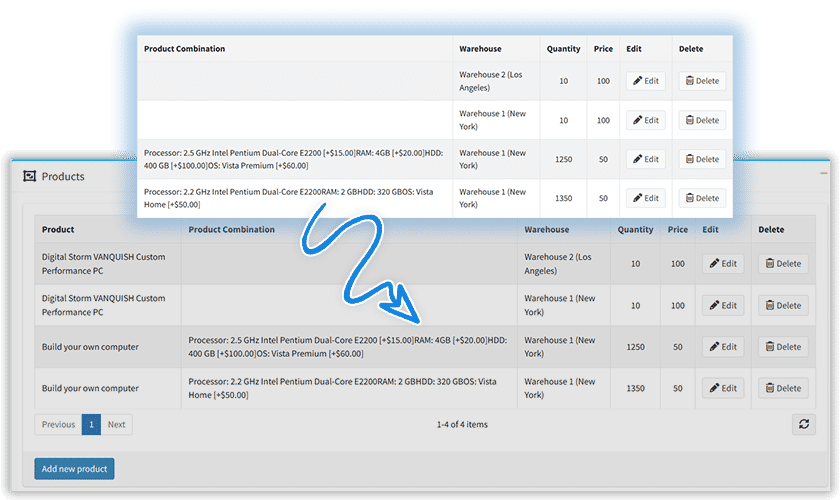Viewport: 840px width, 500px height.
Task: Click the 2.5 GHz Processor combination in the zoomed table
Action: tap(294, 159)
